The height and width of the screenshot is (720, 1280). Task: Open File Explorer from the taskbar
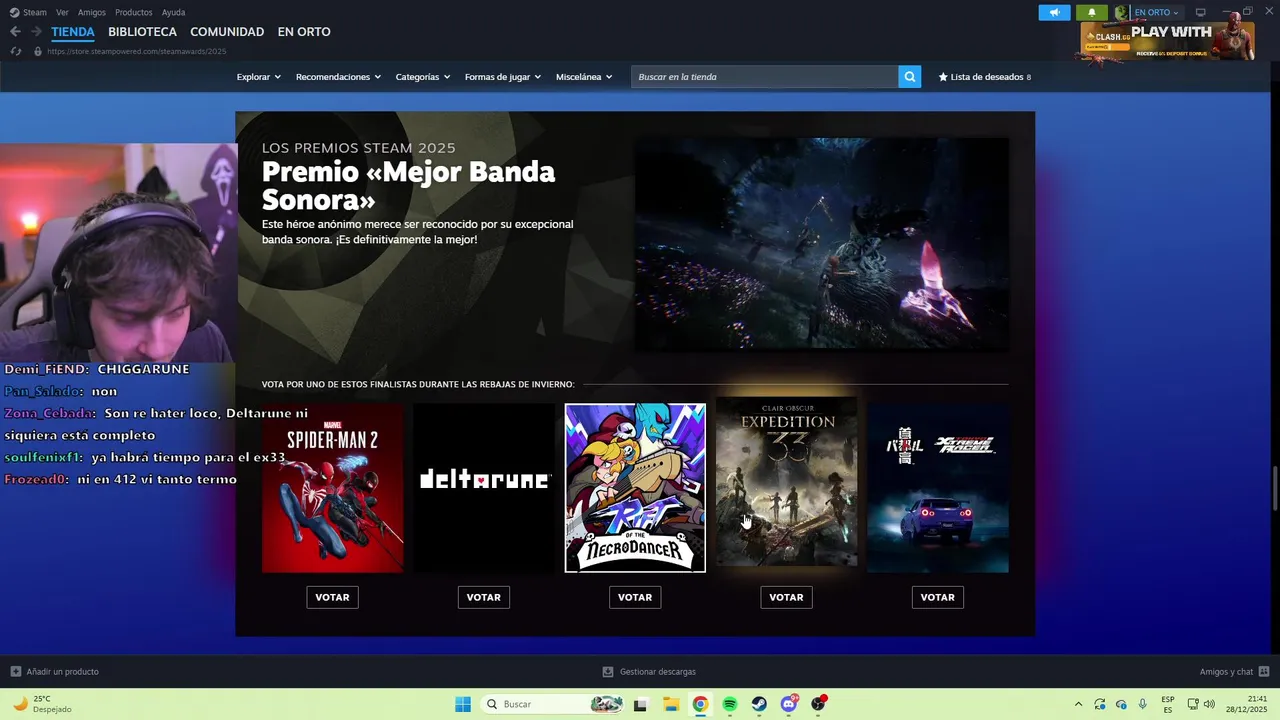[670, 704]
